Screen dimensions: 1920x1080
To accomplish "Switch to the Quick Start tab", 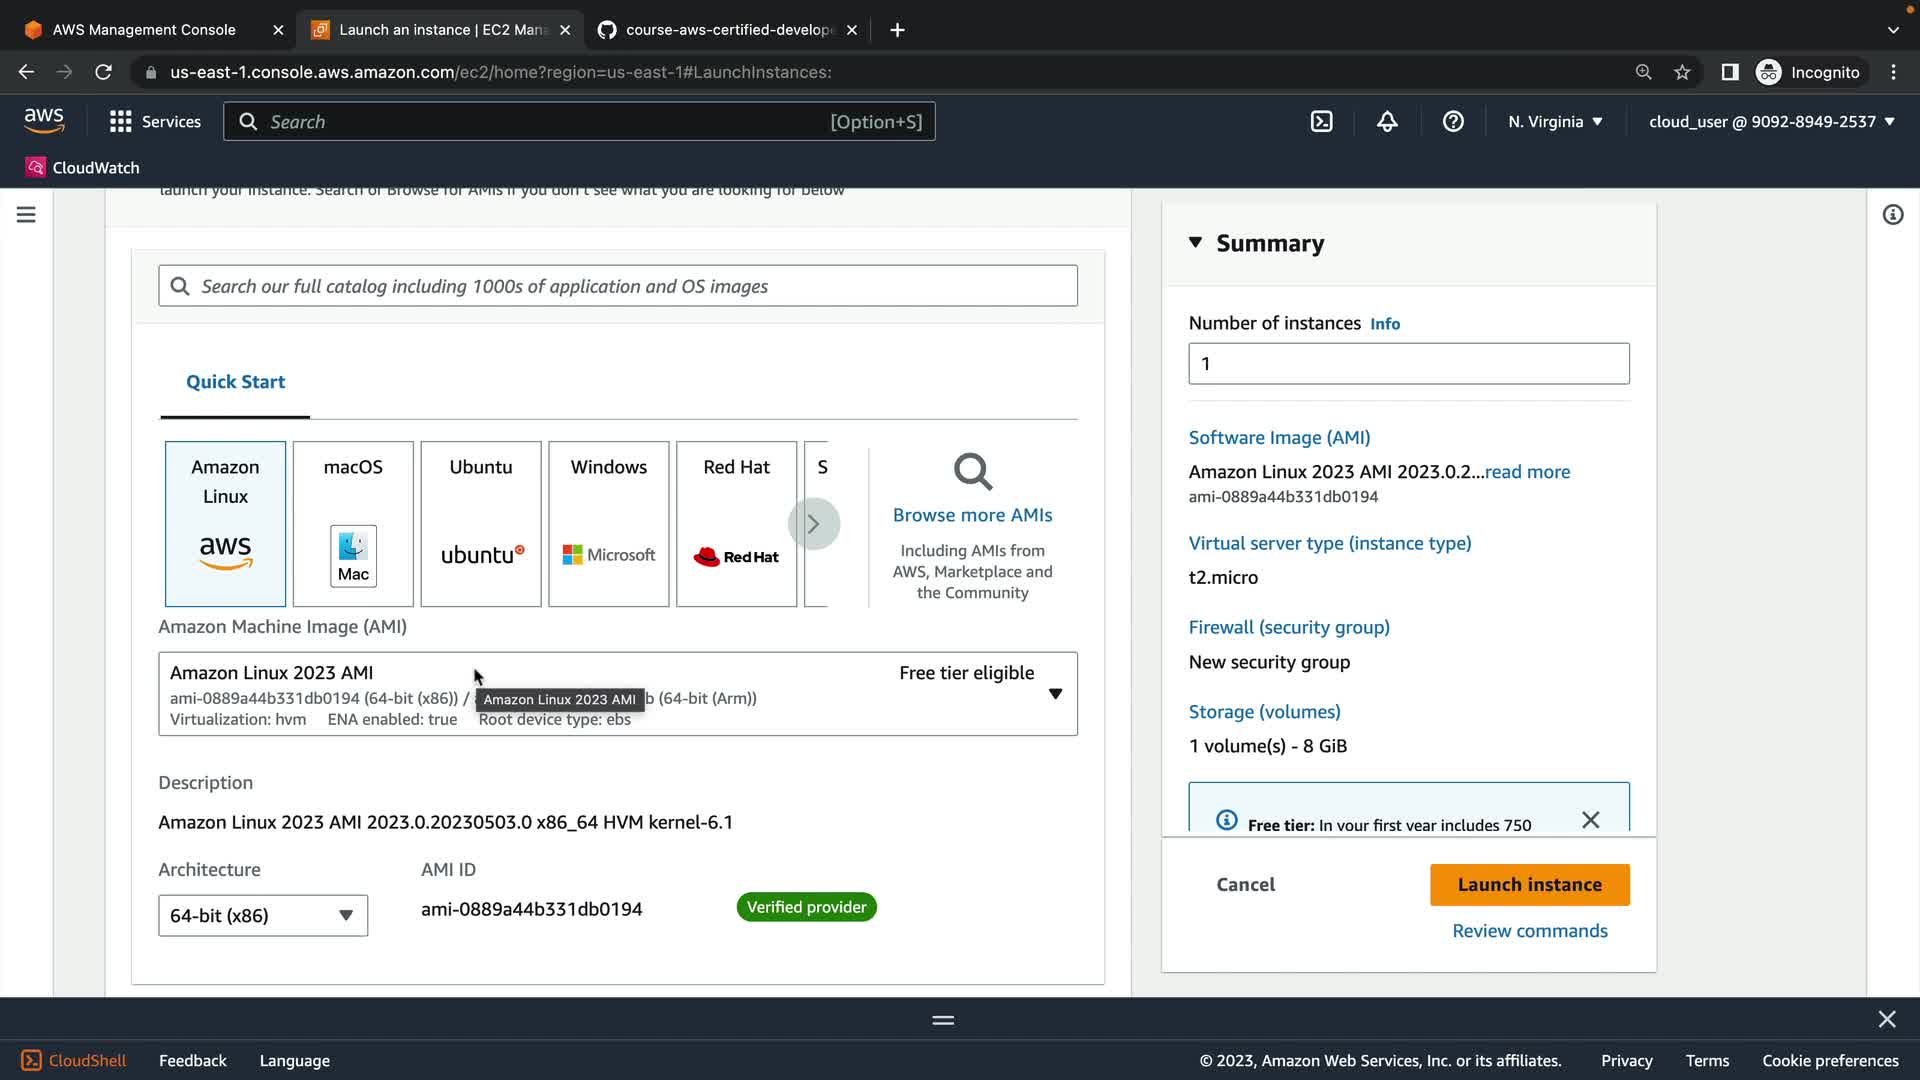I will tap(235, 382).
